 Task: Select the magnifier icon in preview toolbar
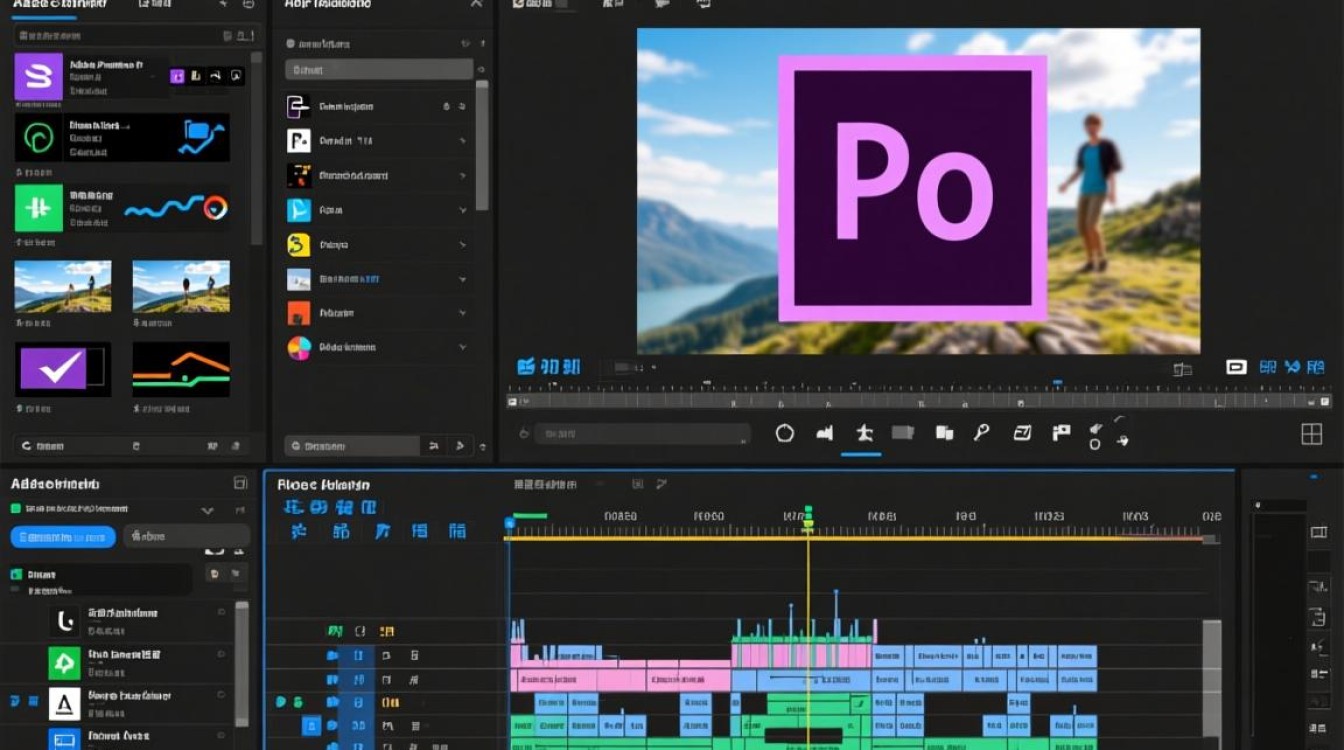[x=982, y=432]
